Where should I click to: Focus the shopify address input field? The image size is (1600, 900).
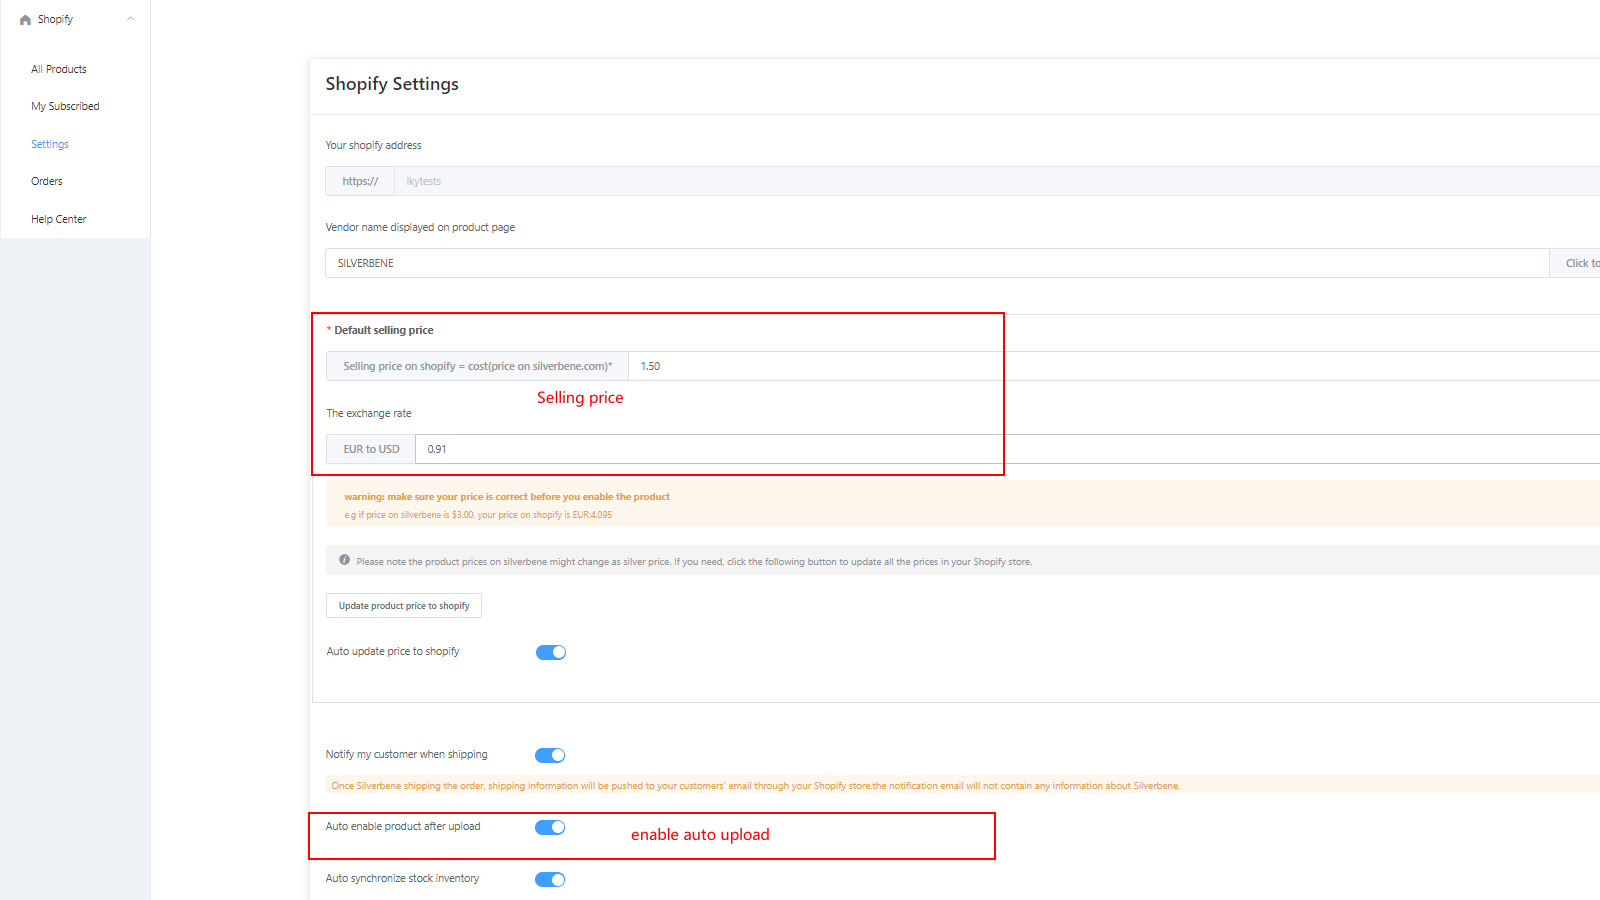pyautogui.click(x=997, y=181)
